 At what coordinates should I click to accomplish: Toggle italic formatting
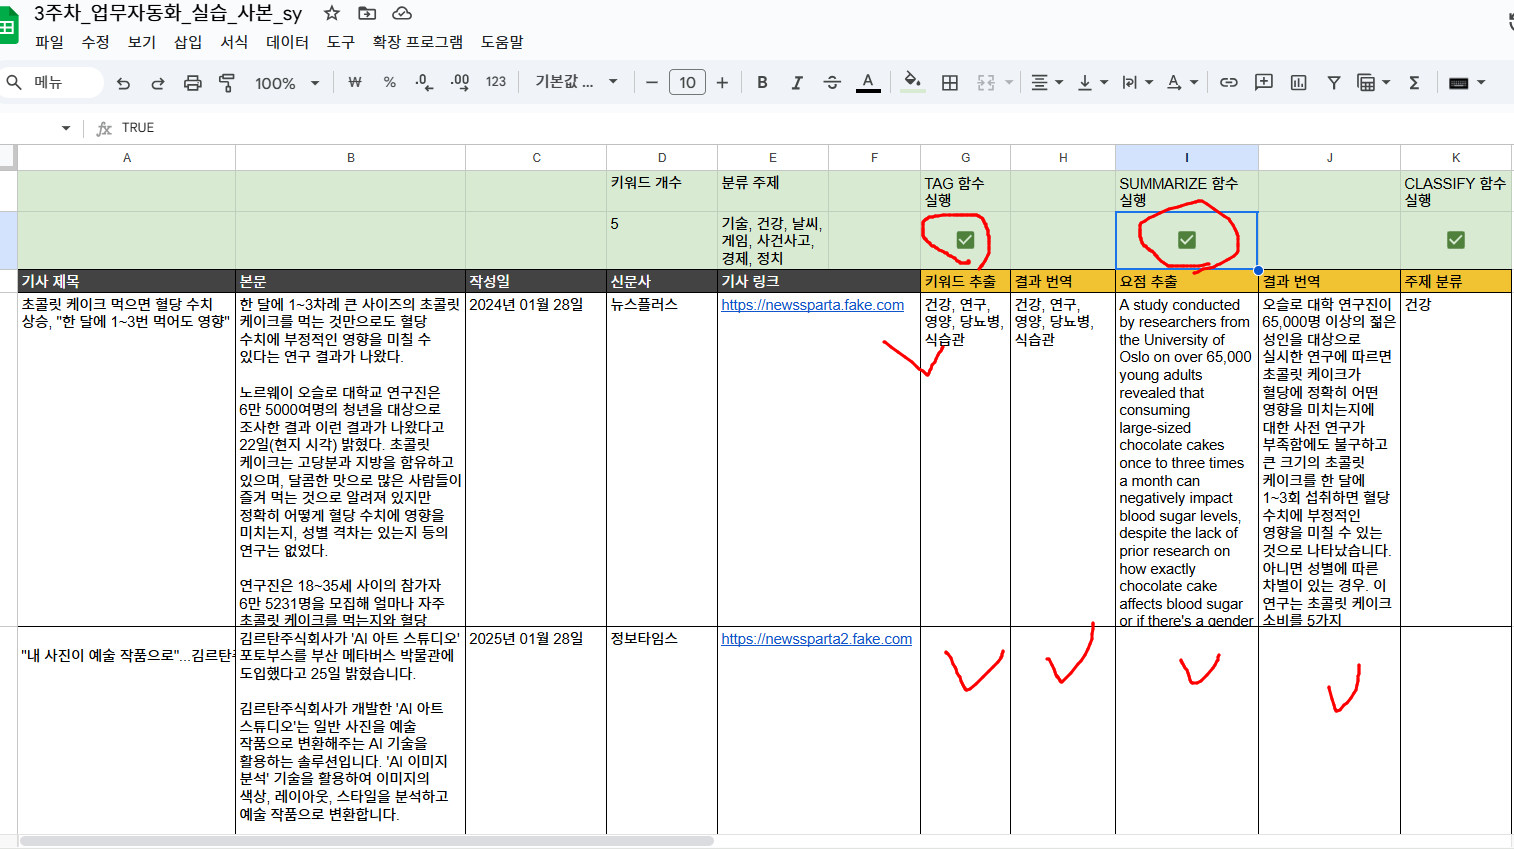coord(797,82)
